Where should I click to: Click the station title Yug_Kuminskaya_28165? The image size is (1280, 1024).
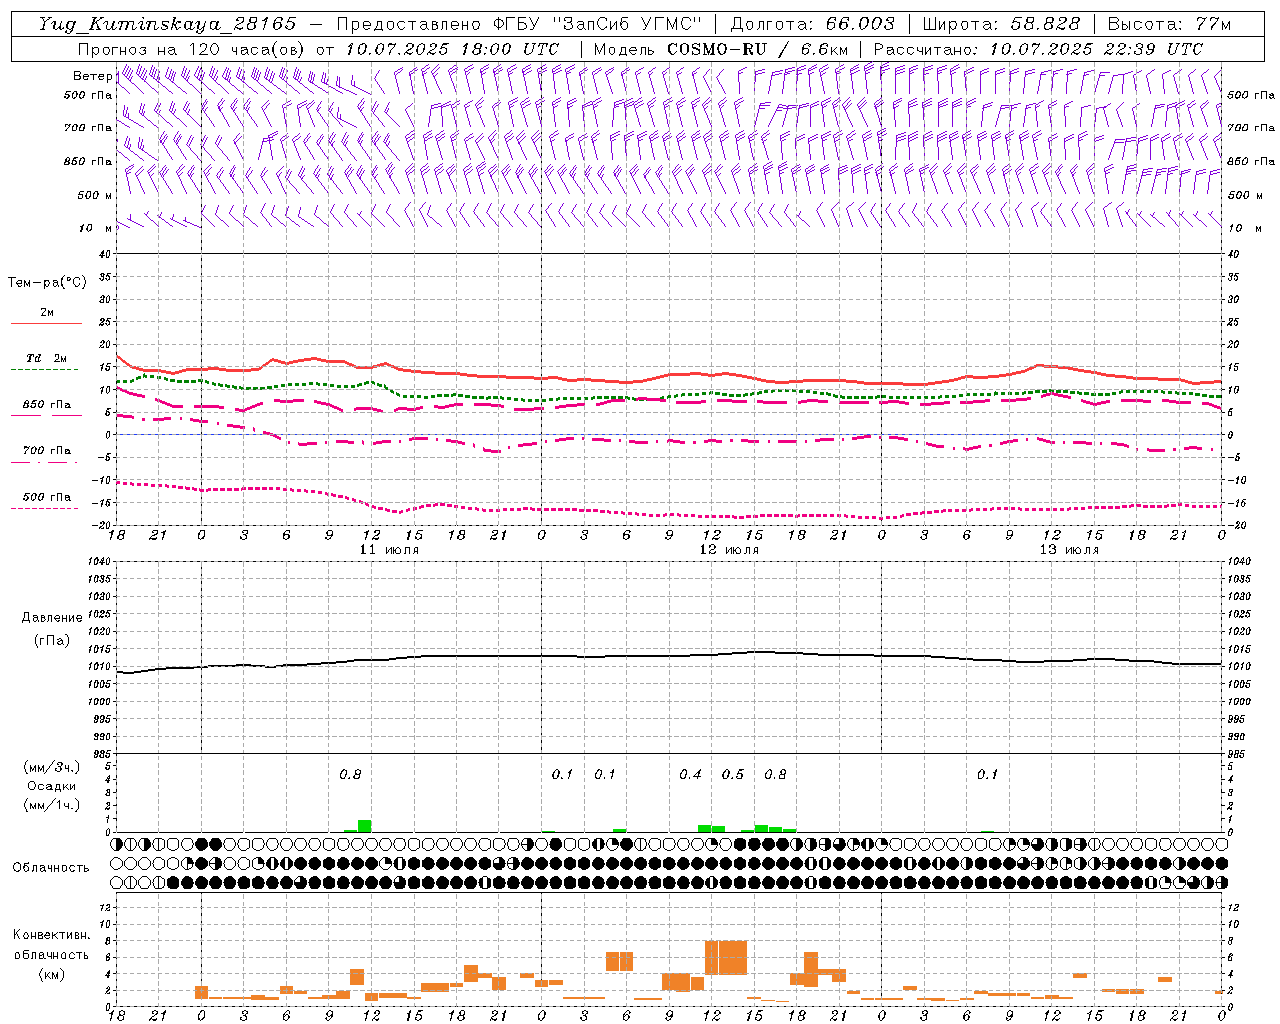click(x=167, y=24)
